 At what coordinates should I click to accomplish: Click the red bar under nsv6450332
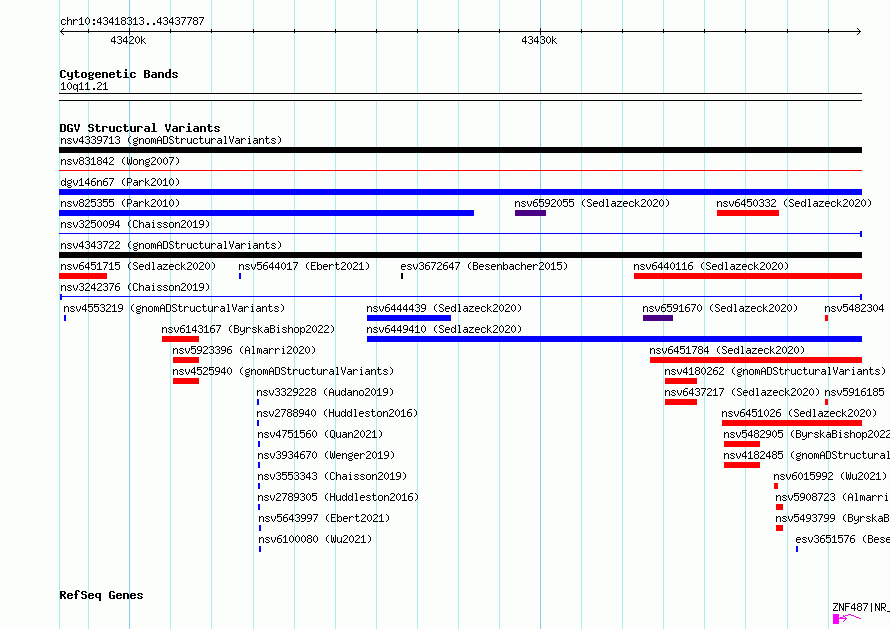[748, 213]
